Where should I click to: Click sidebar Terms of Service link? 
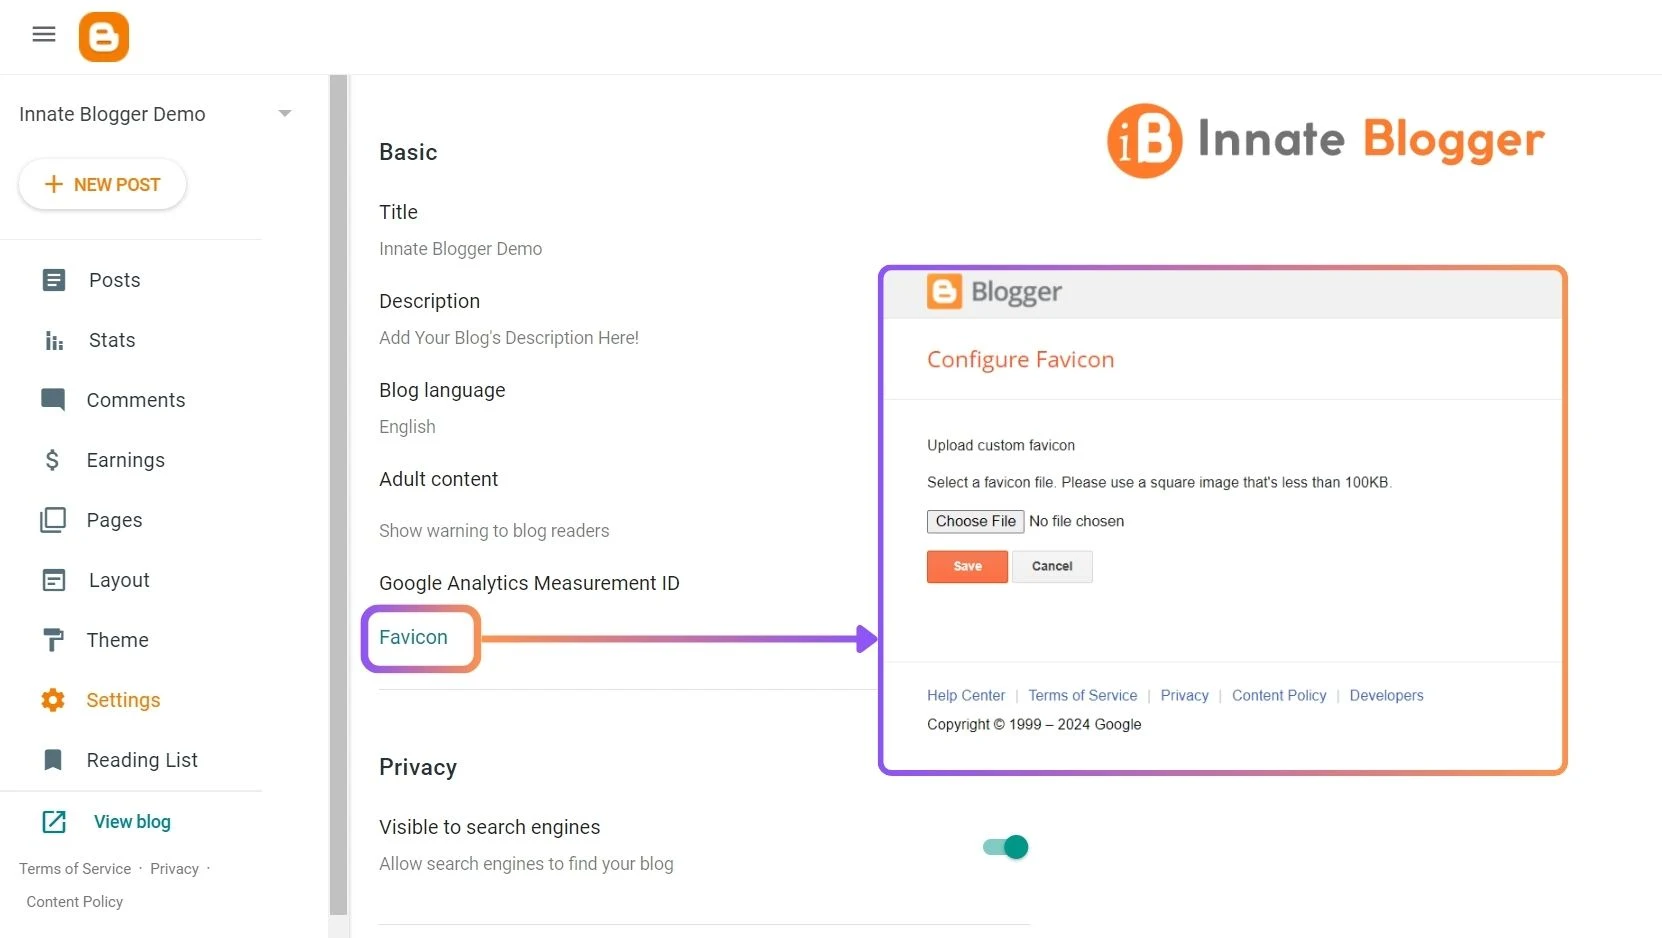pyautogui.click(x=75, y=869)
